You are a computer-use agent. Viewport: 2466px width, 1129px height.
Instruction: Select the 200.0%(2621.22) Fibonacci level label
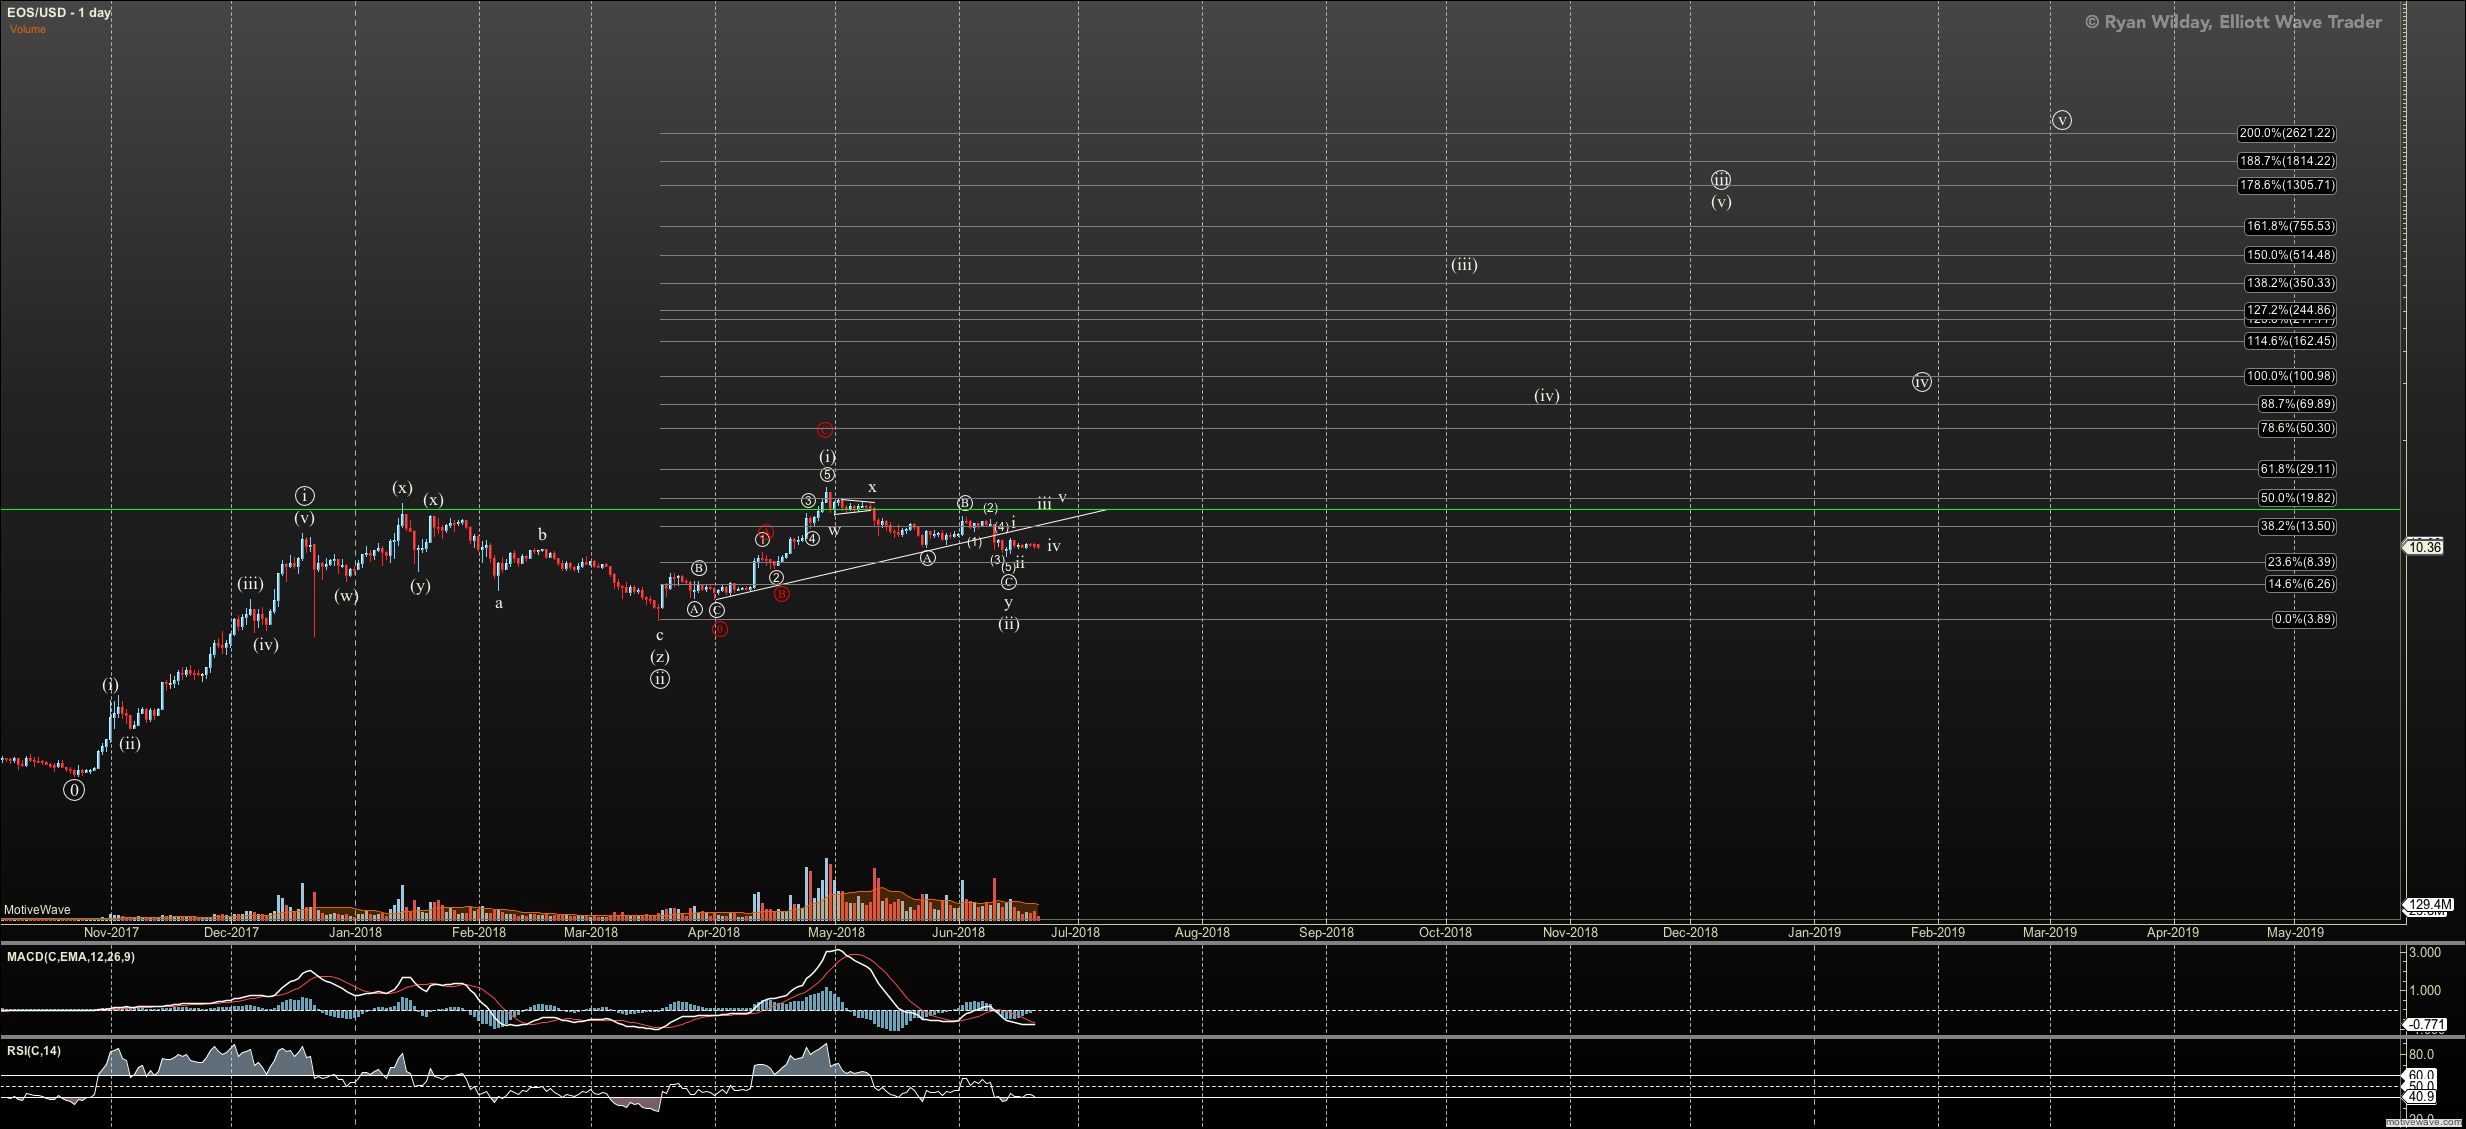(2286, 133)
